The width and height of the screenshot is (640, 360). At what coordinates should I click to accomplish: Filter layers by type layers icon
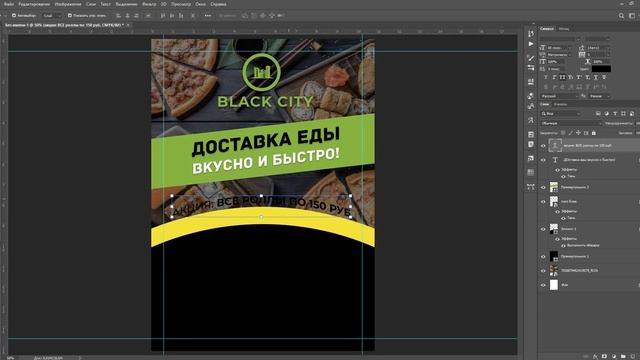coord(615,113)
